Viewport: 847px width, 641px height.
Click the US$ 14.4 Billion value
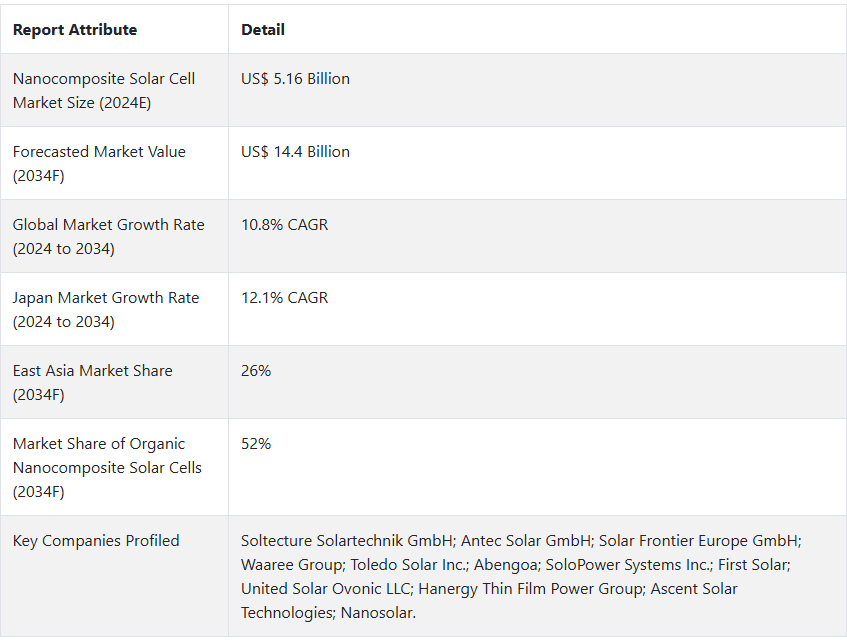point(295,152)
